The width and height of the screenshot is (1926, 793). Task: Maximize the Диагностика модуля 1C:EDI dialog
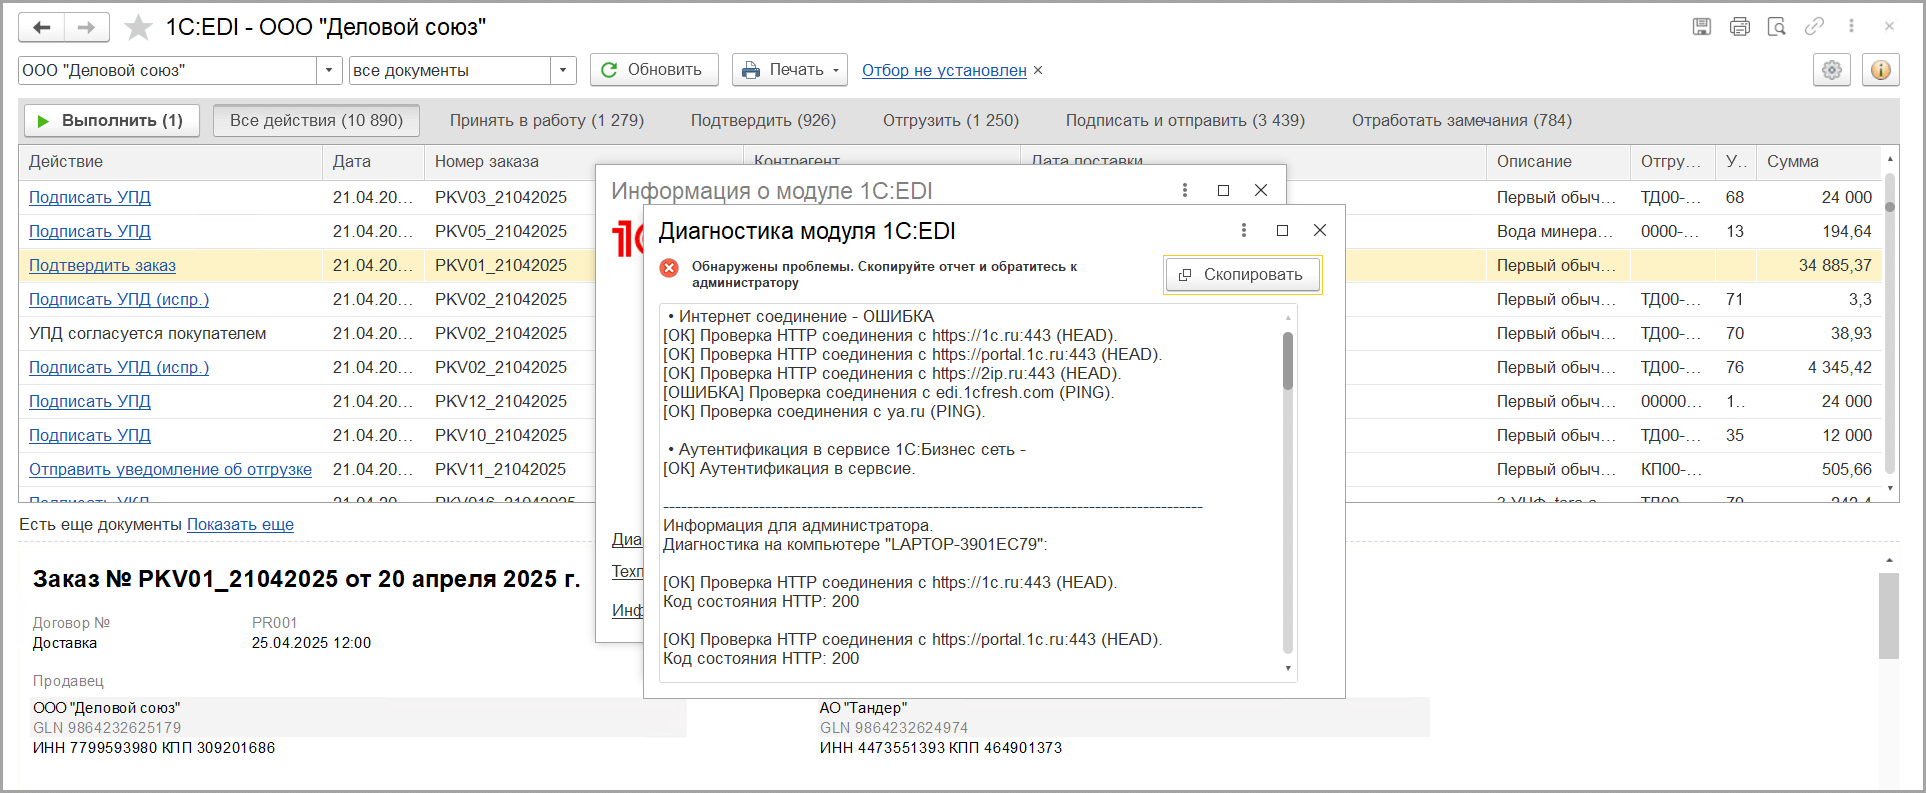[1283, 230]
